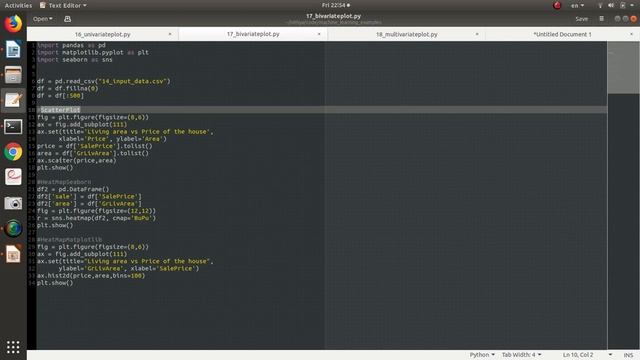Open the hamburger menu next to Save
Screen dimensions: 640x360
[601, 19]
